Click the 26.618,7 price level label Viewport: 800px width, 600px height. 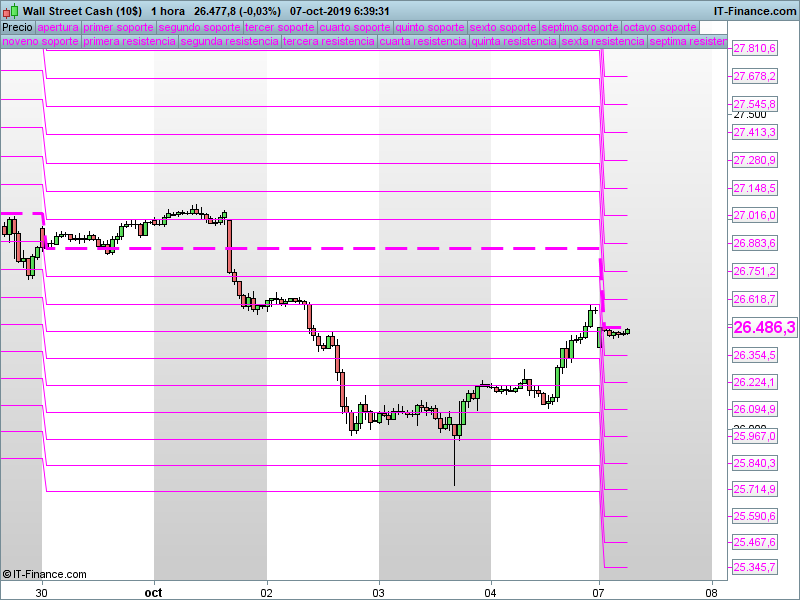coord(755,299)
